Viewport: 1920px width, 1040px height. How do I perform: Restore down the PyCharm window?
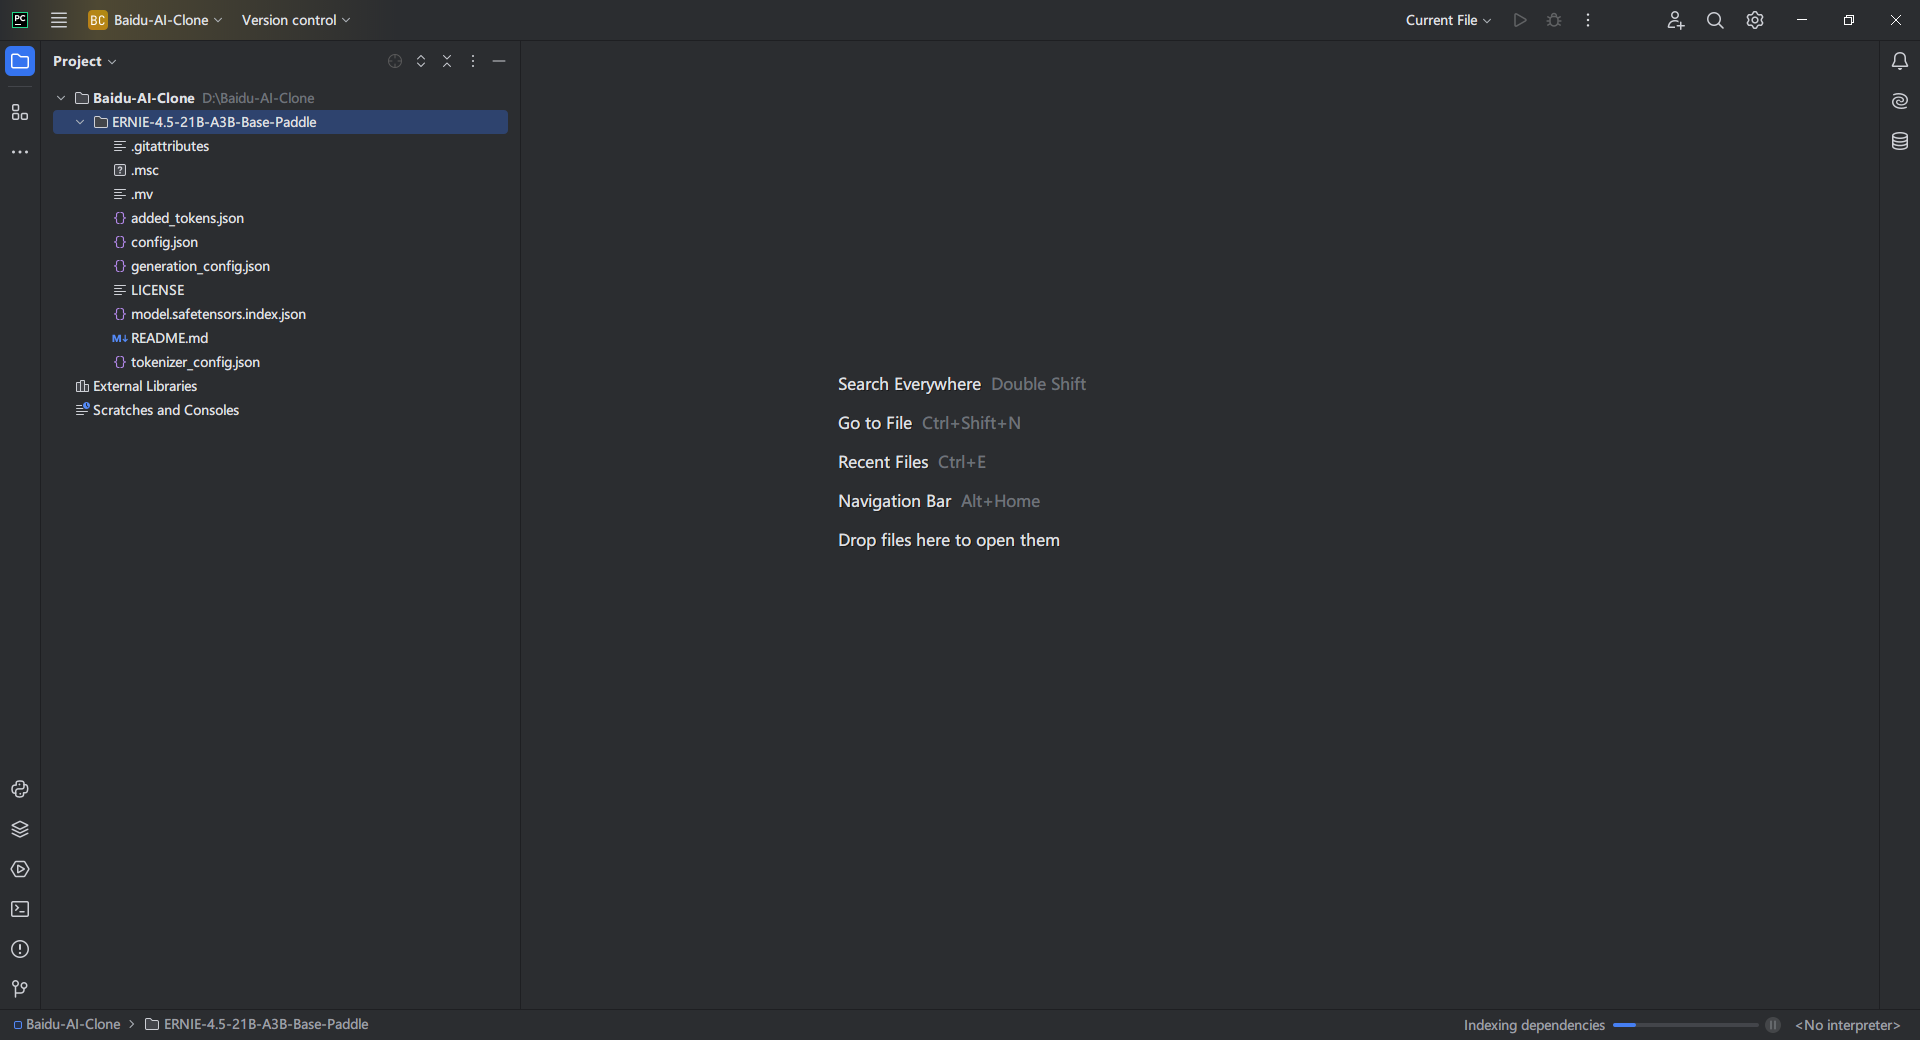(x=1849, y=20)
